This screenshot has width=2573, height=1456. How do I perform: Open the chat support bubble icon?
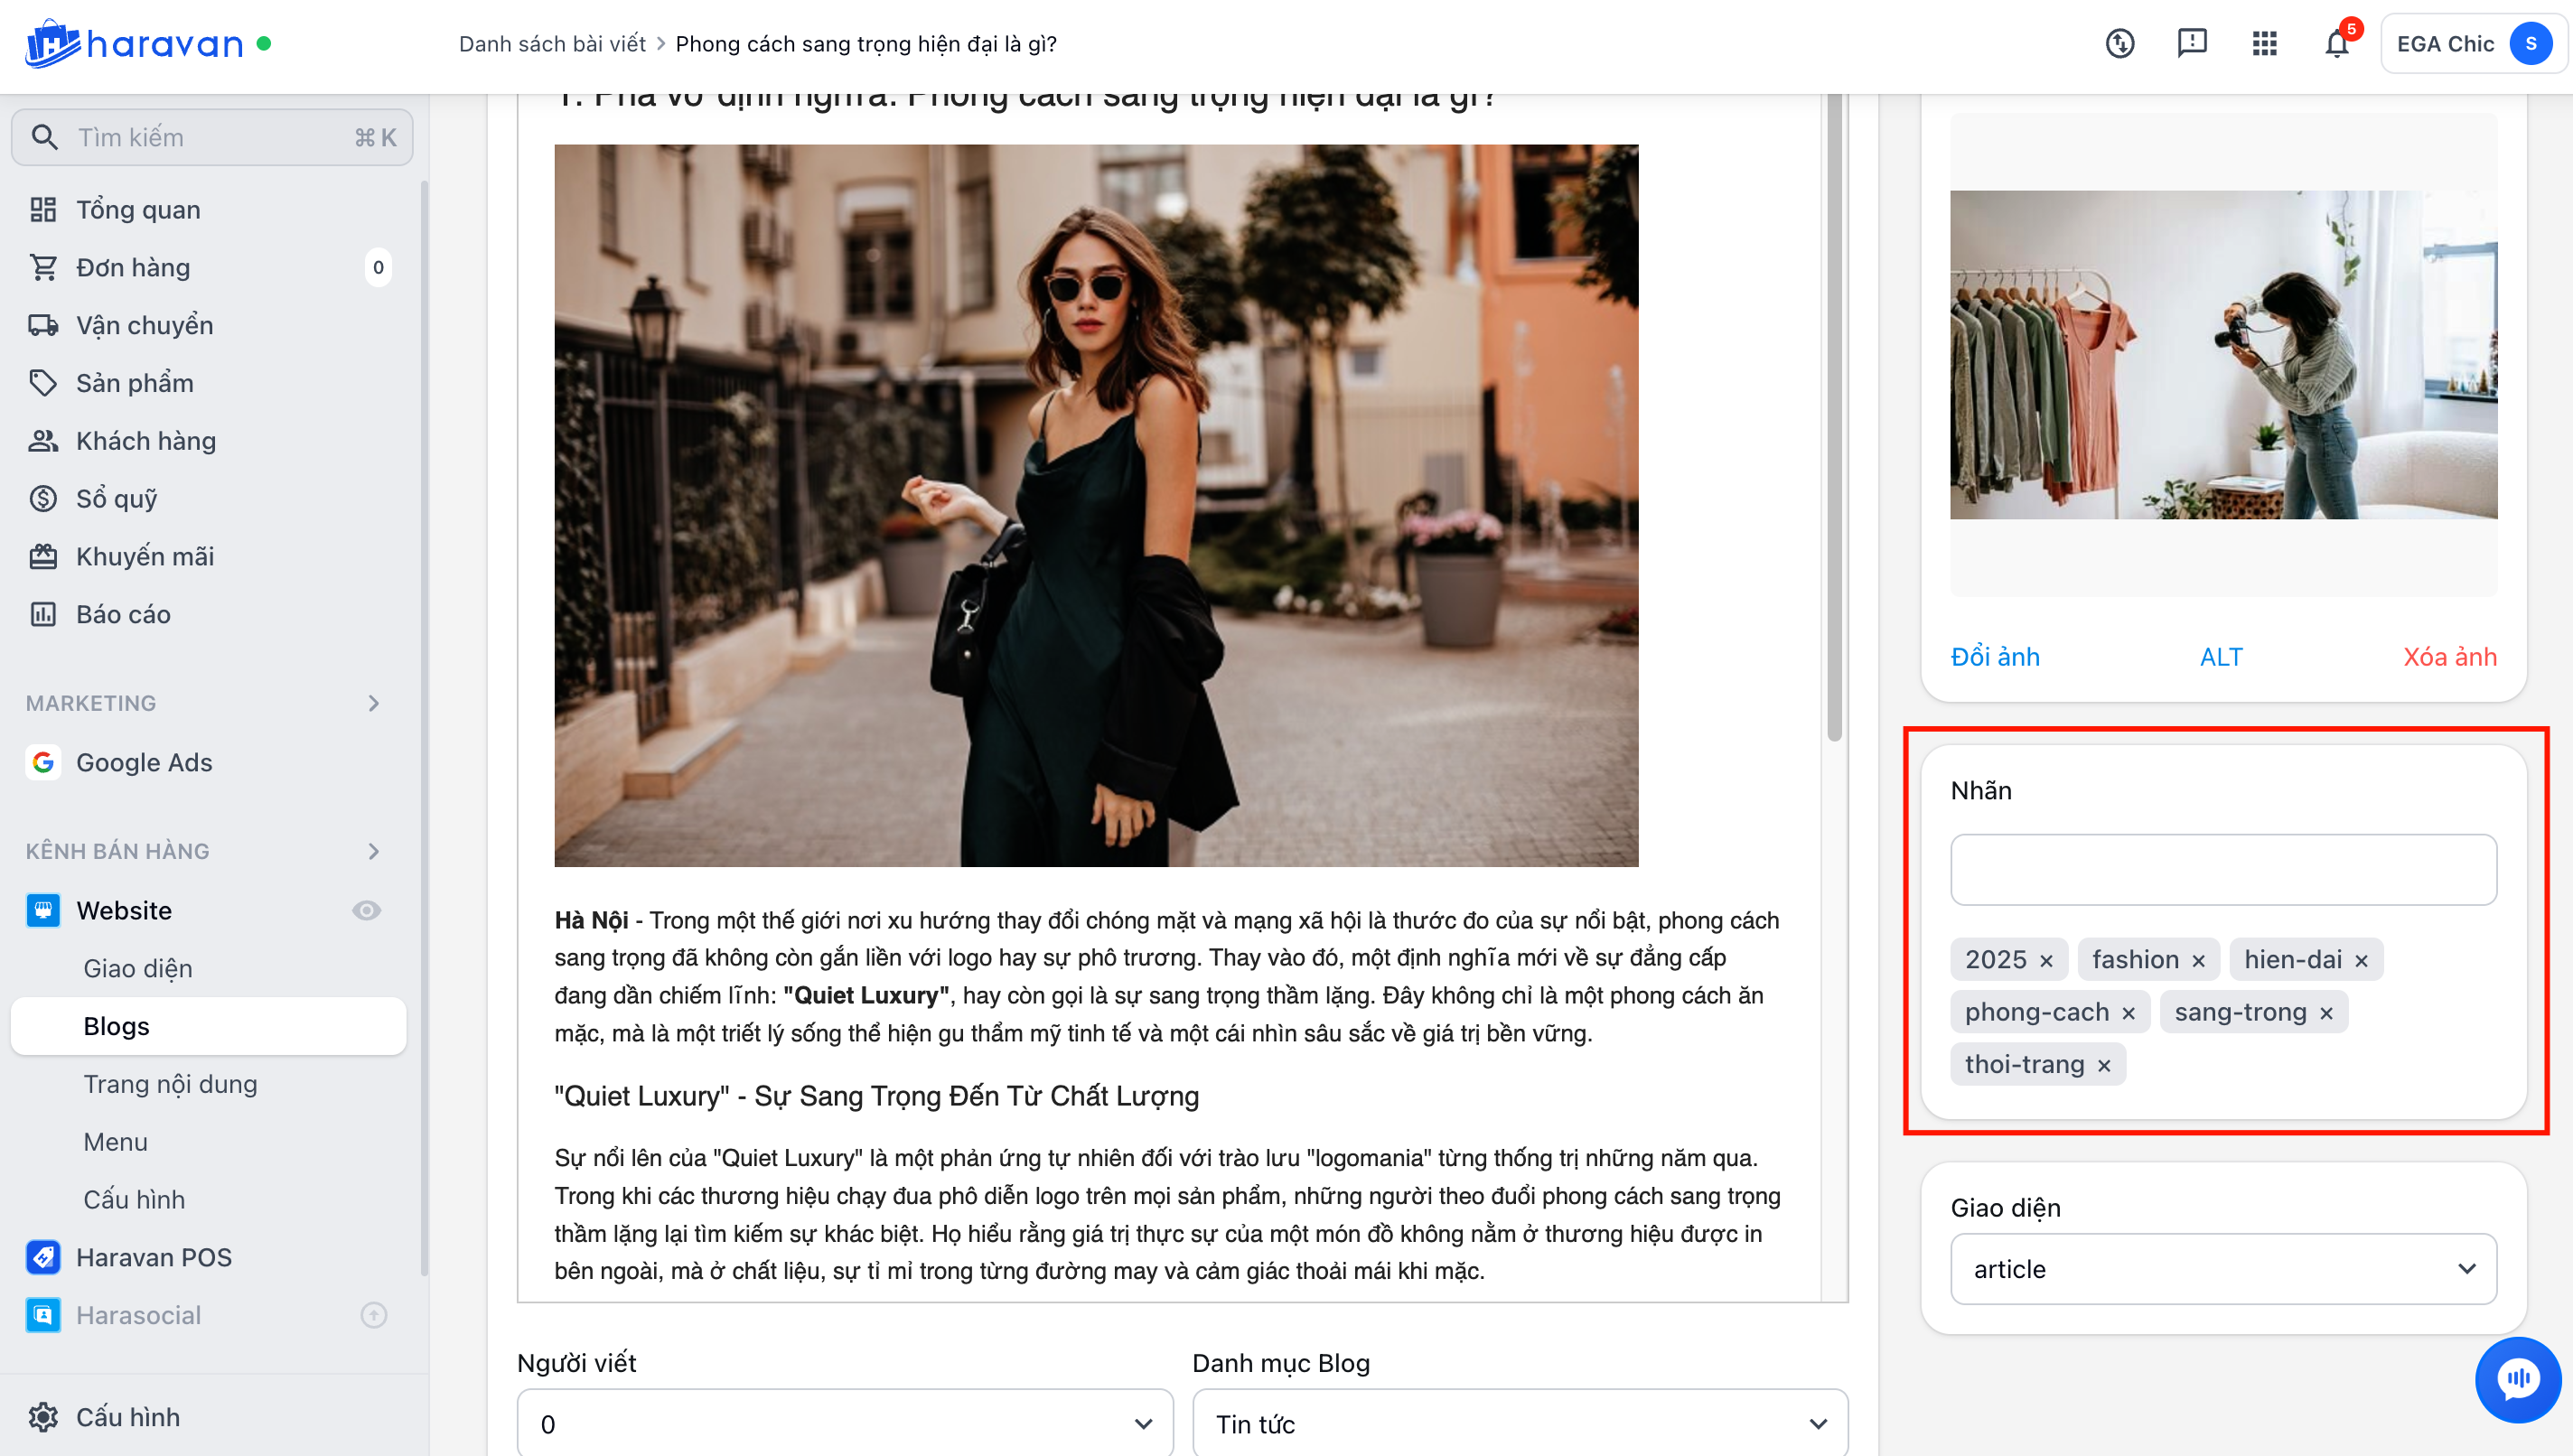2517,1379
